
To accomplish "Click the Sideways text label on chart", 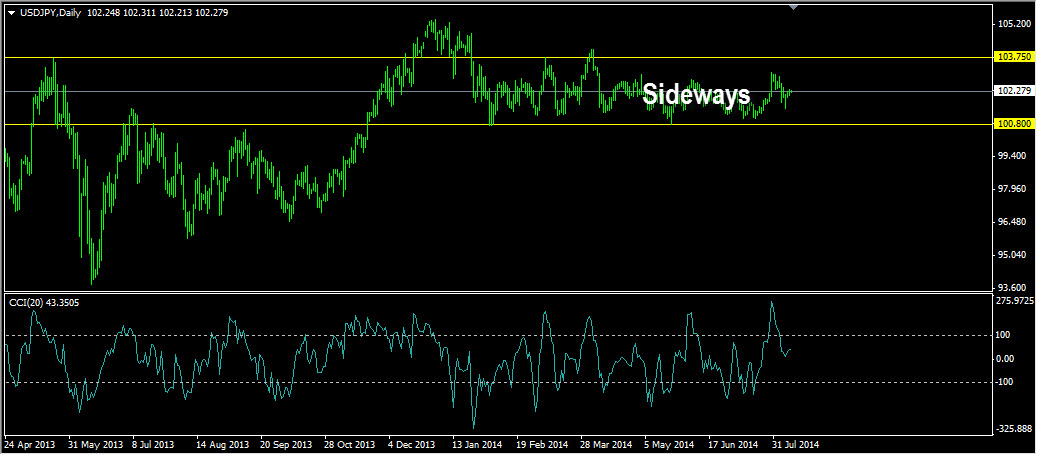I will 696,95.
